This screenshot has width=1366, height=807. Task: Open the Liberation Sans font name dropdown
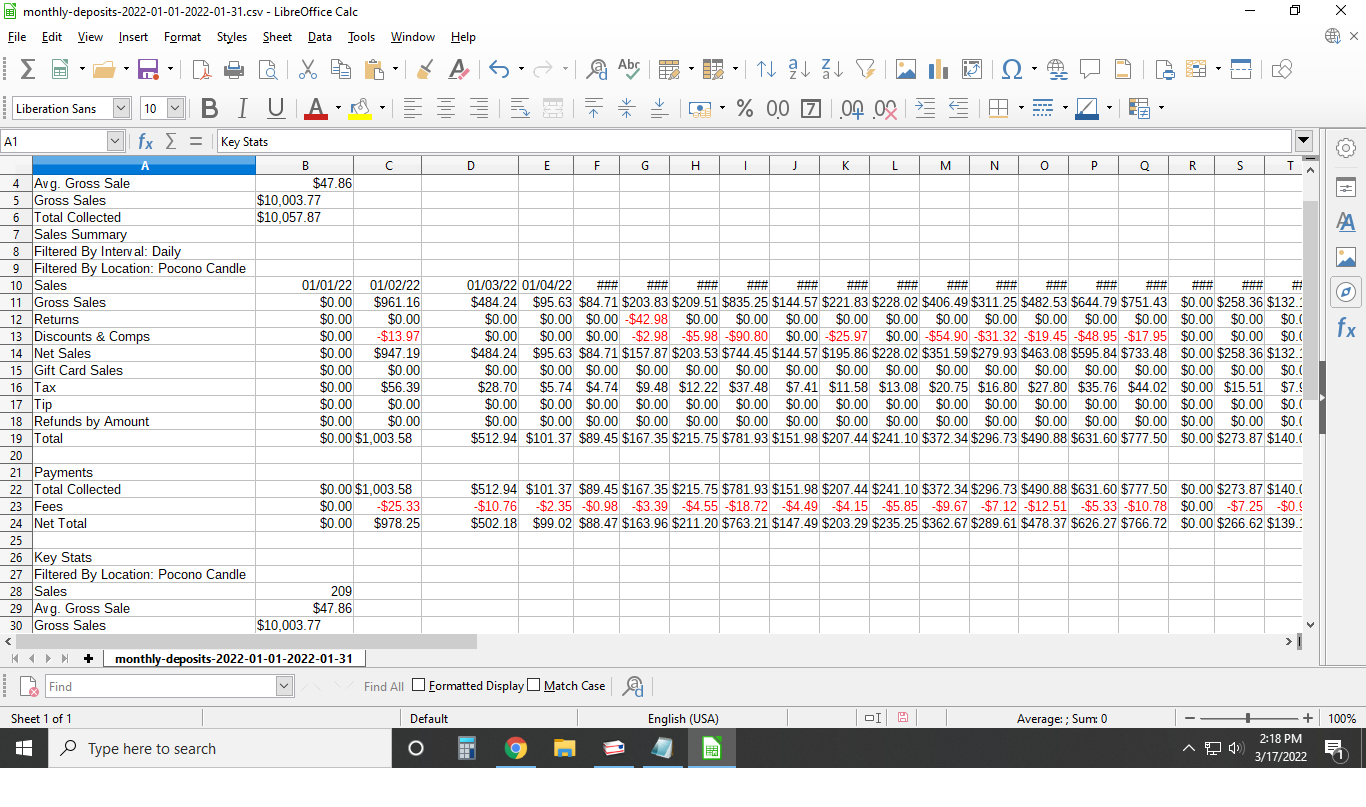coord(121,108)
